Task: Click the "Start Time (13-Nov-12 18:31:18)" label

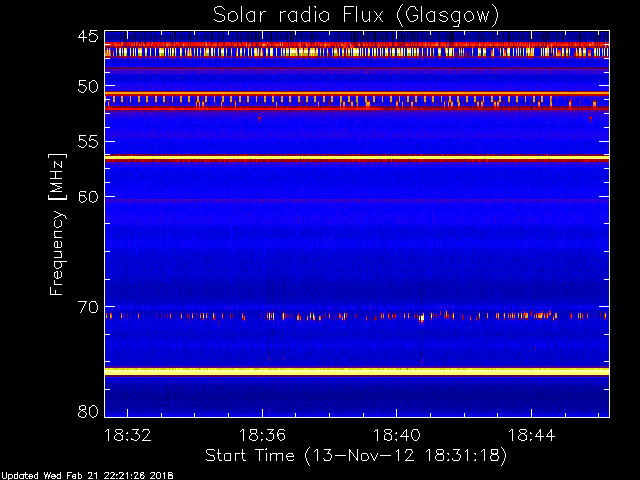Action: [x=356, y=456]
